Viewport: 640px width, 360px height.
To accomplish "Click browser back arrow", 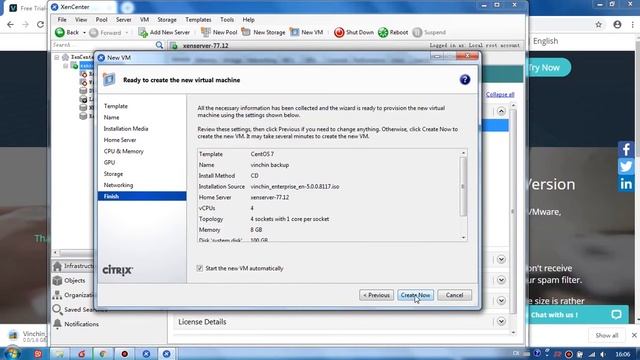I will (x=10, y=24).
